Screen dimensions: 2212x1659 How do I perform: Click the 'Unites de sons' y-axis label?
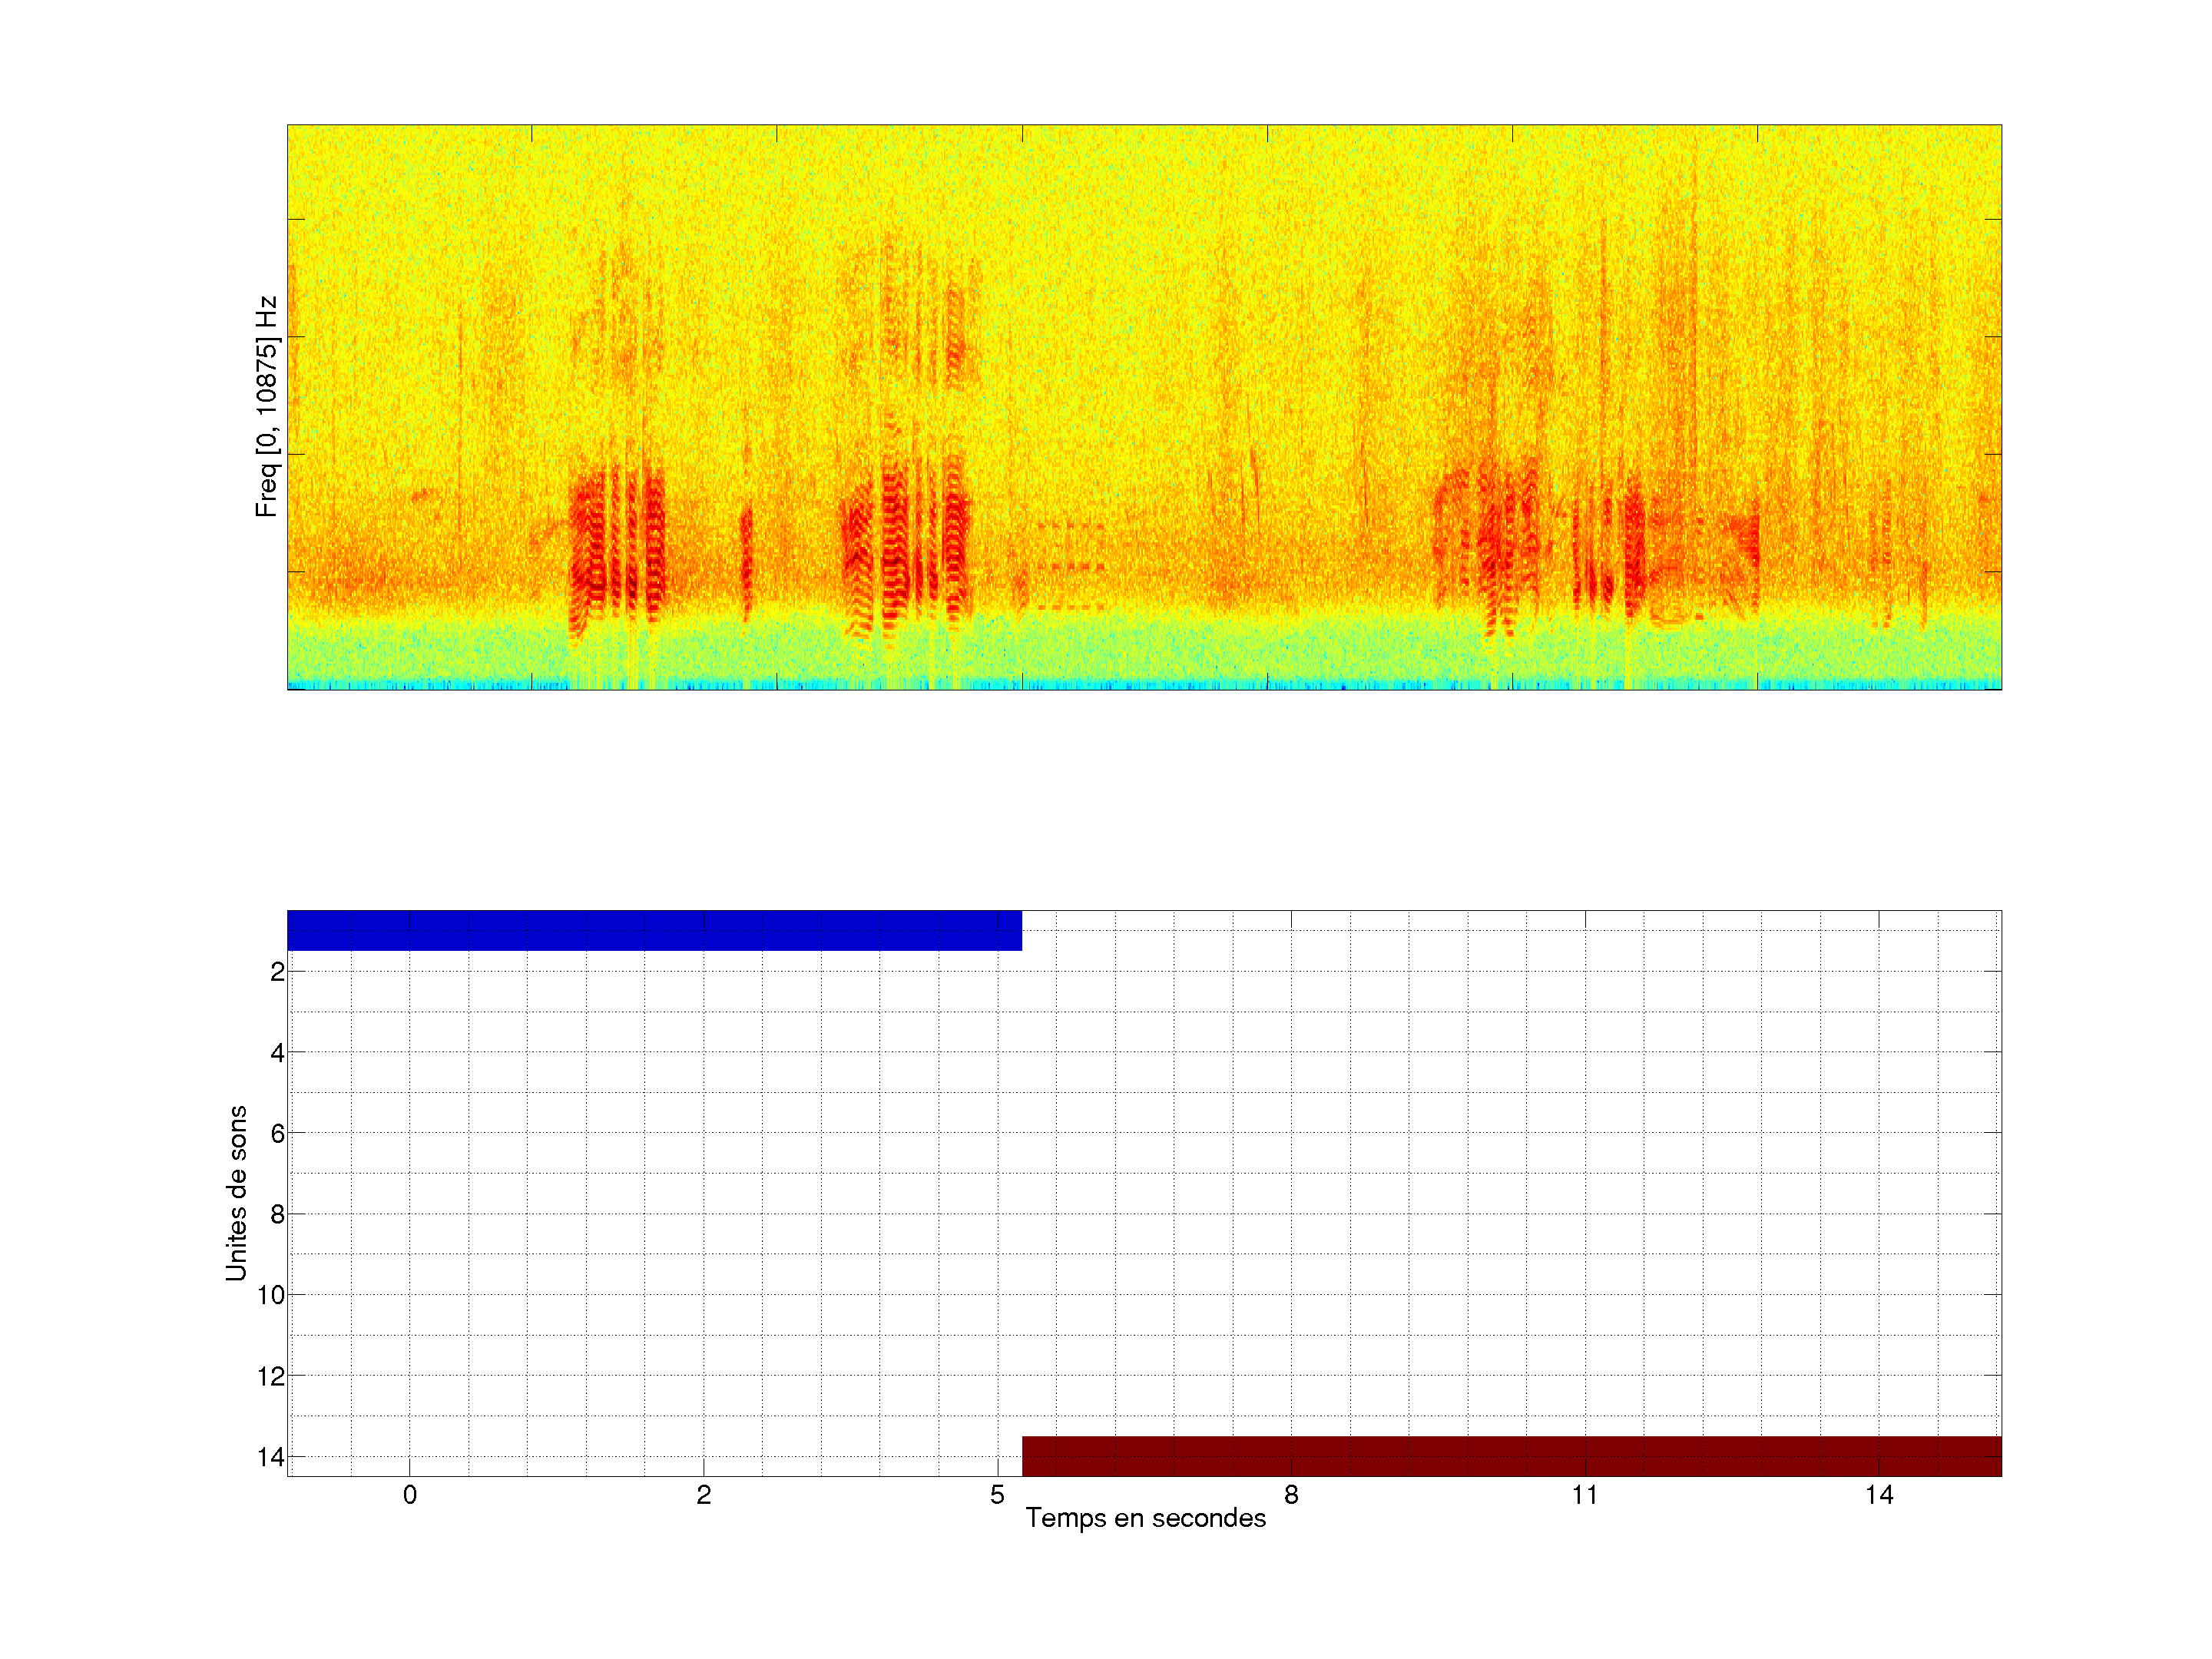tap(236, 1193)
